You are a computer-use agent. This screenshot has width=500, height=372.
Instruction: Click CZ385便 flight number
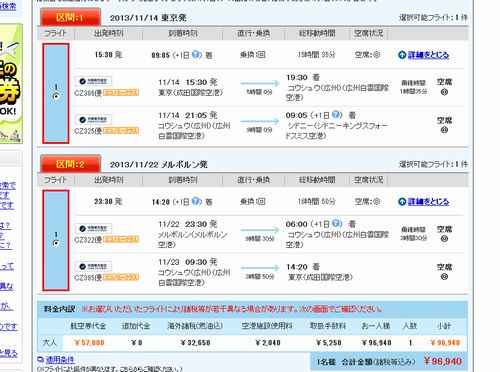[x=88, y=278]
